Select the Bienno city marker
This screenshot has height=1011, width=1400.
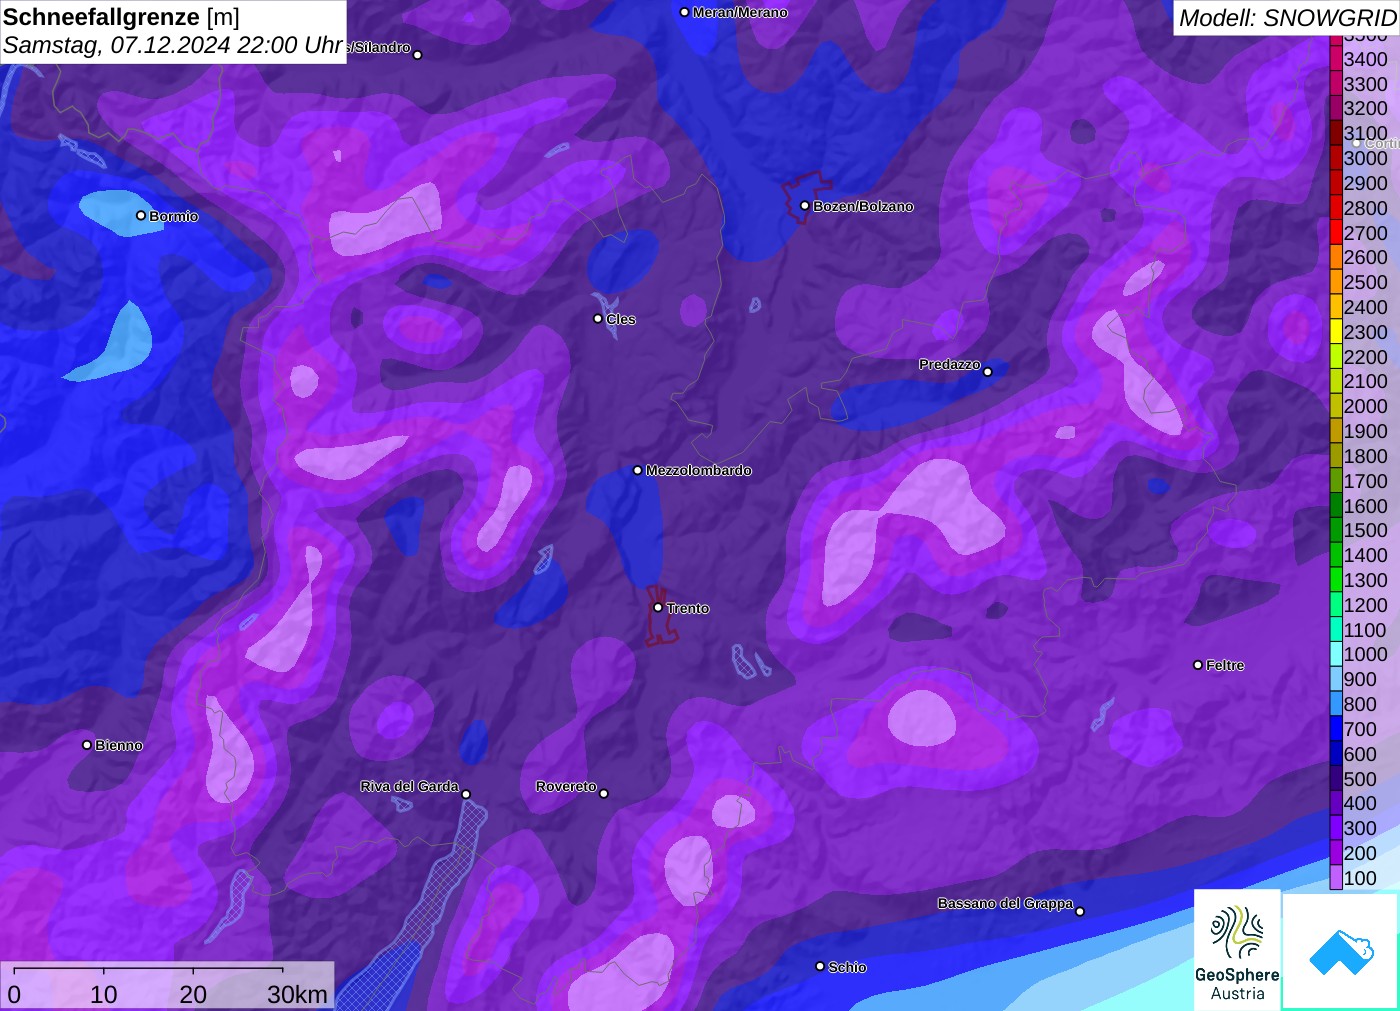click(x=87, y=745)
